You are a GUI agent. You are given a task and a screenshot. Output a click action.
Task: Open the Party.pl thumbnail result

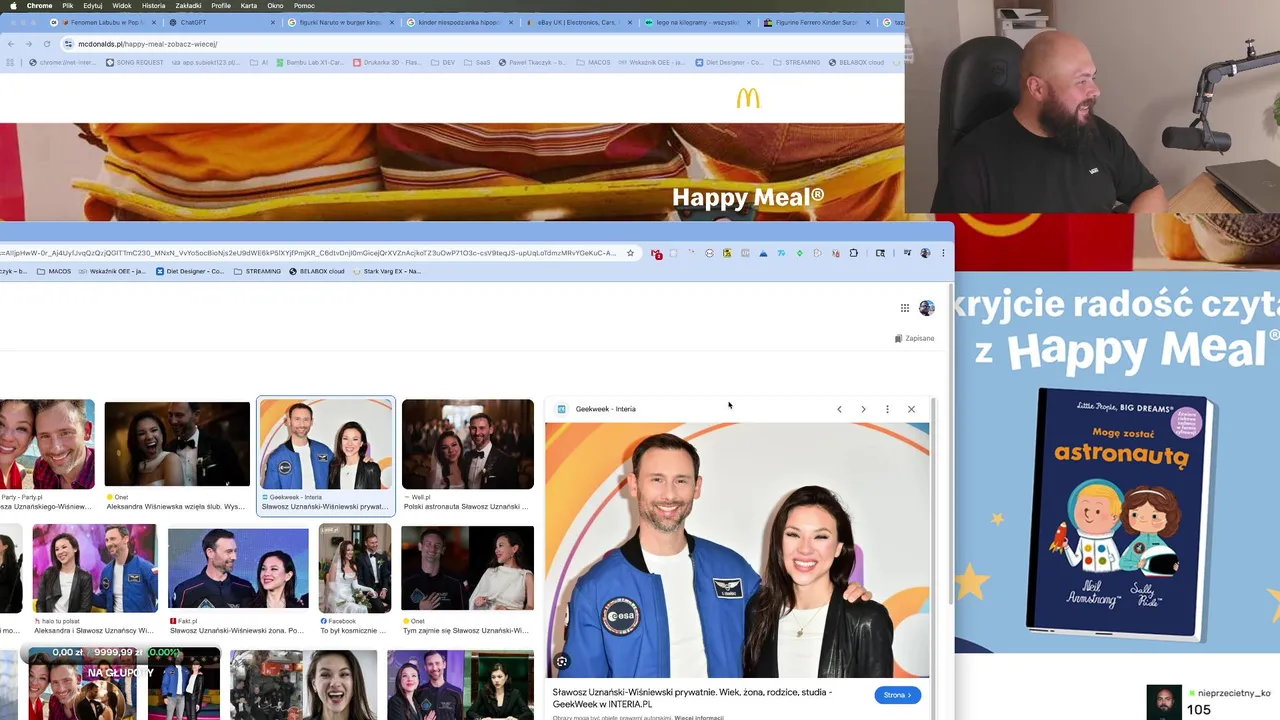point(47,444)
